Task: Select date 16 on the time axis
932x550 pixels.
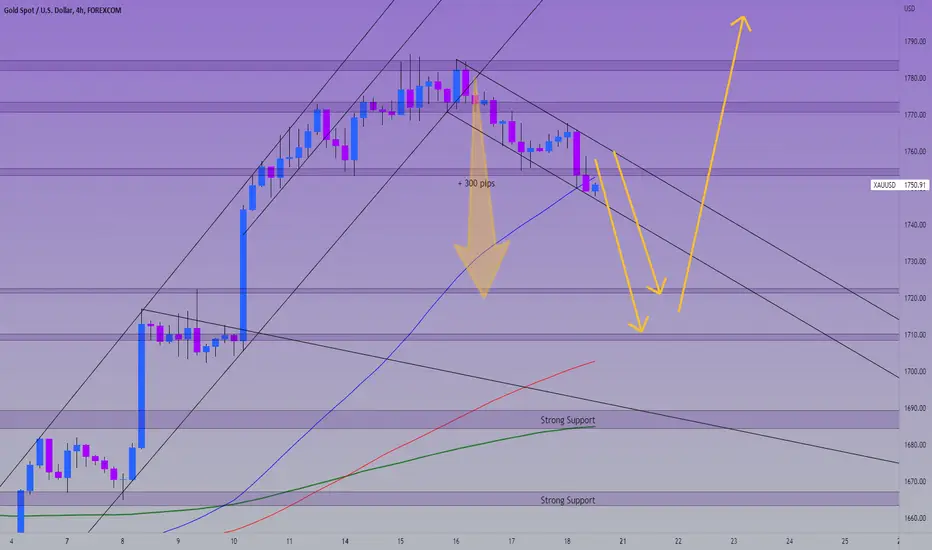Action: tap(456, 541)
